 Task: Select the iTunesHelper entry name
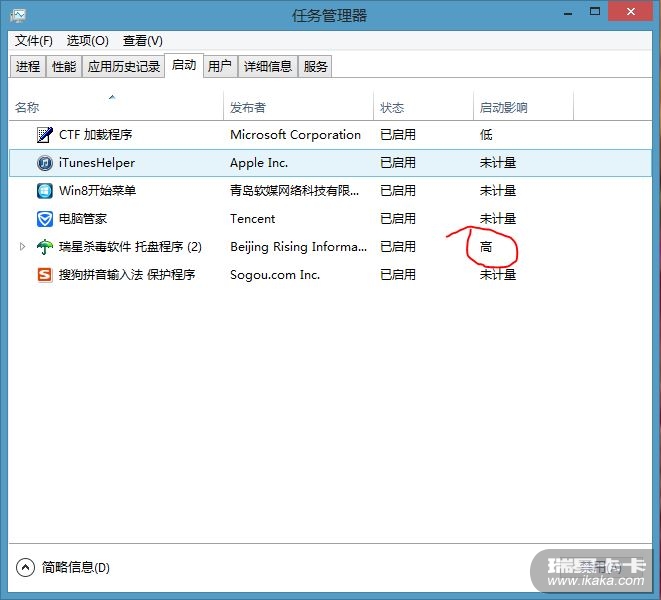[97, 163]
